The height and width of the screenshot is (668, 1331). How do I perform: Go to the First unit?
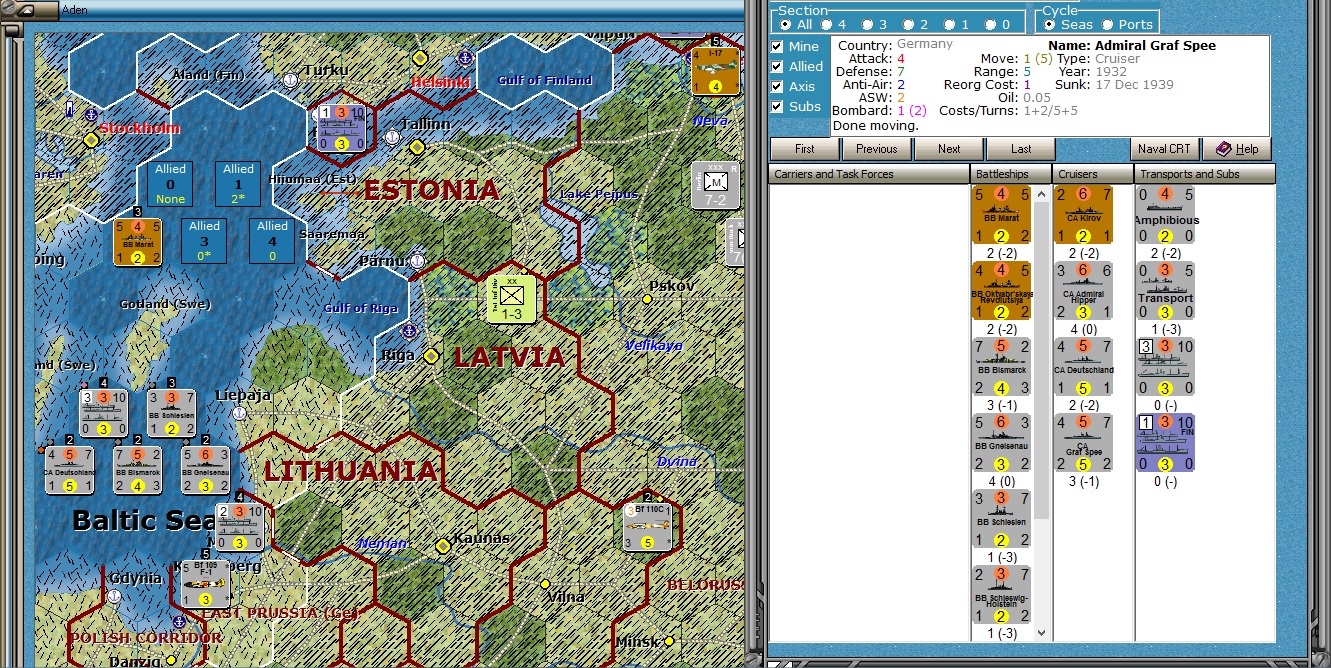tap(805, 149)
